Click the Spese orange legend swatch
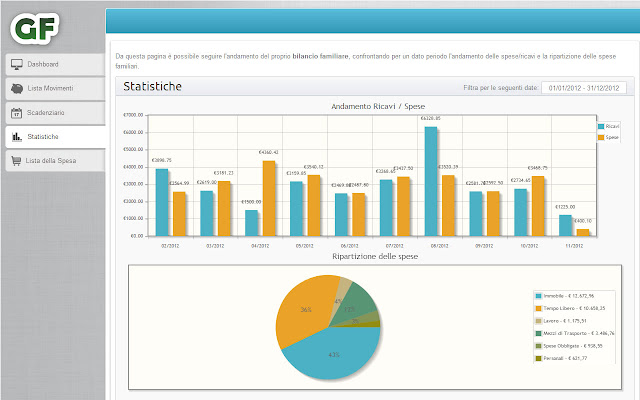This screenshot has height=400, width=640. (601, 136)
